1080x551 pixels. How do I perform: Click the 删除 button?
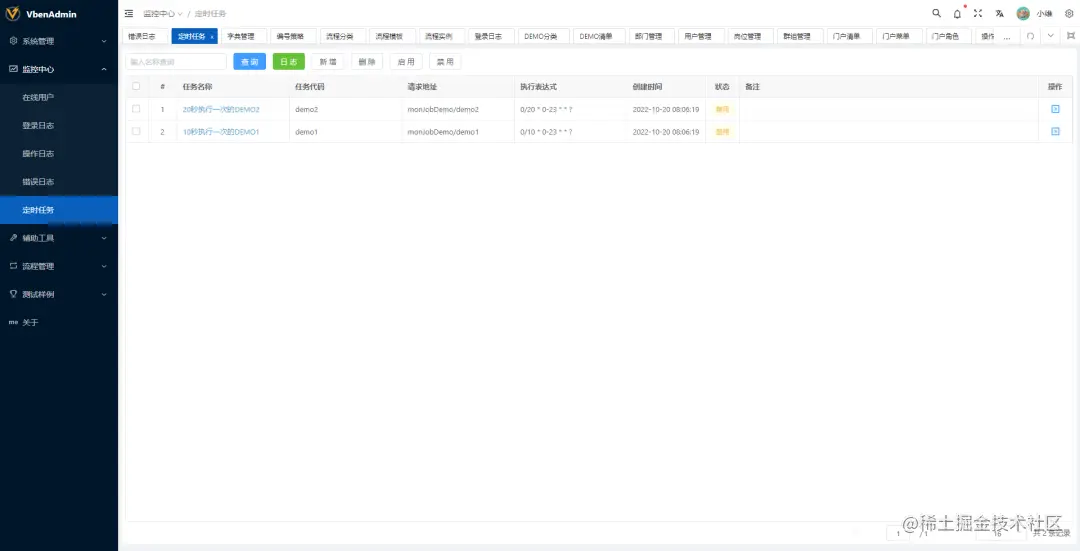pyautogui.click(x=367, y=61)
